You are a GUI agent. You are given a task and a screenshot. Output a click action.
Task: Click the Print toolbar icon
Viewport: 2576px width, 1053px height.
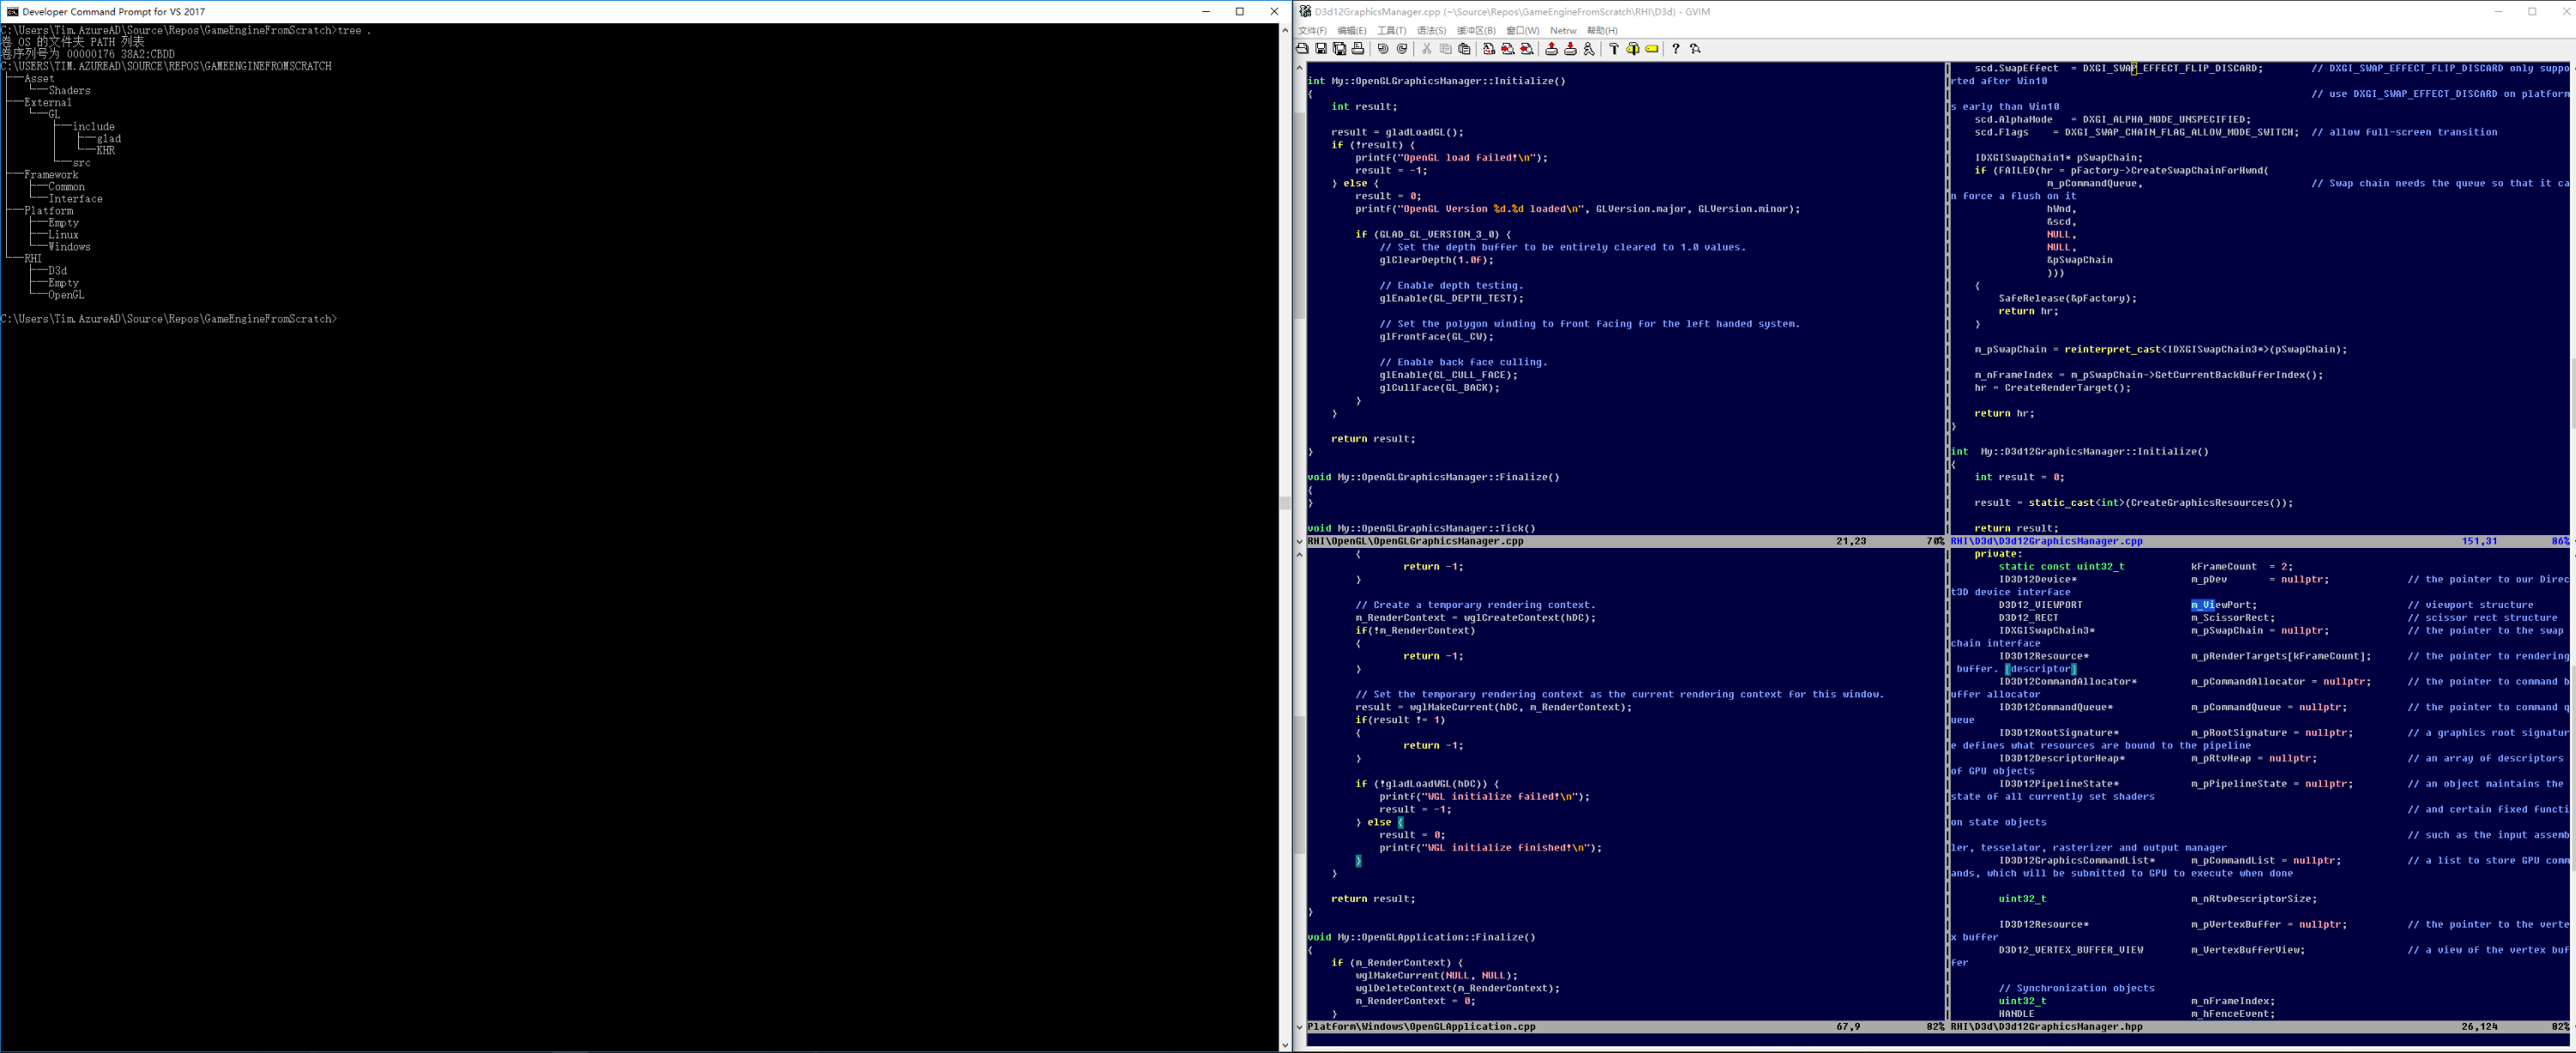(x=1358, y=49)
